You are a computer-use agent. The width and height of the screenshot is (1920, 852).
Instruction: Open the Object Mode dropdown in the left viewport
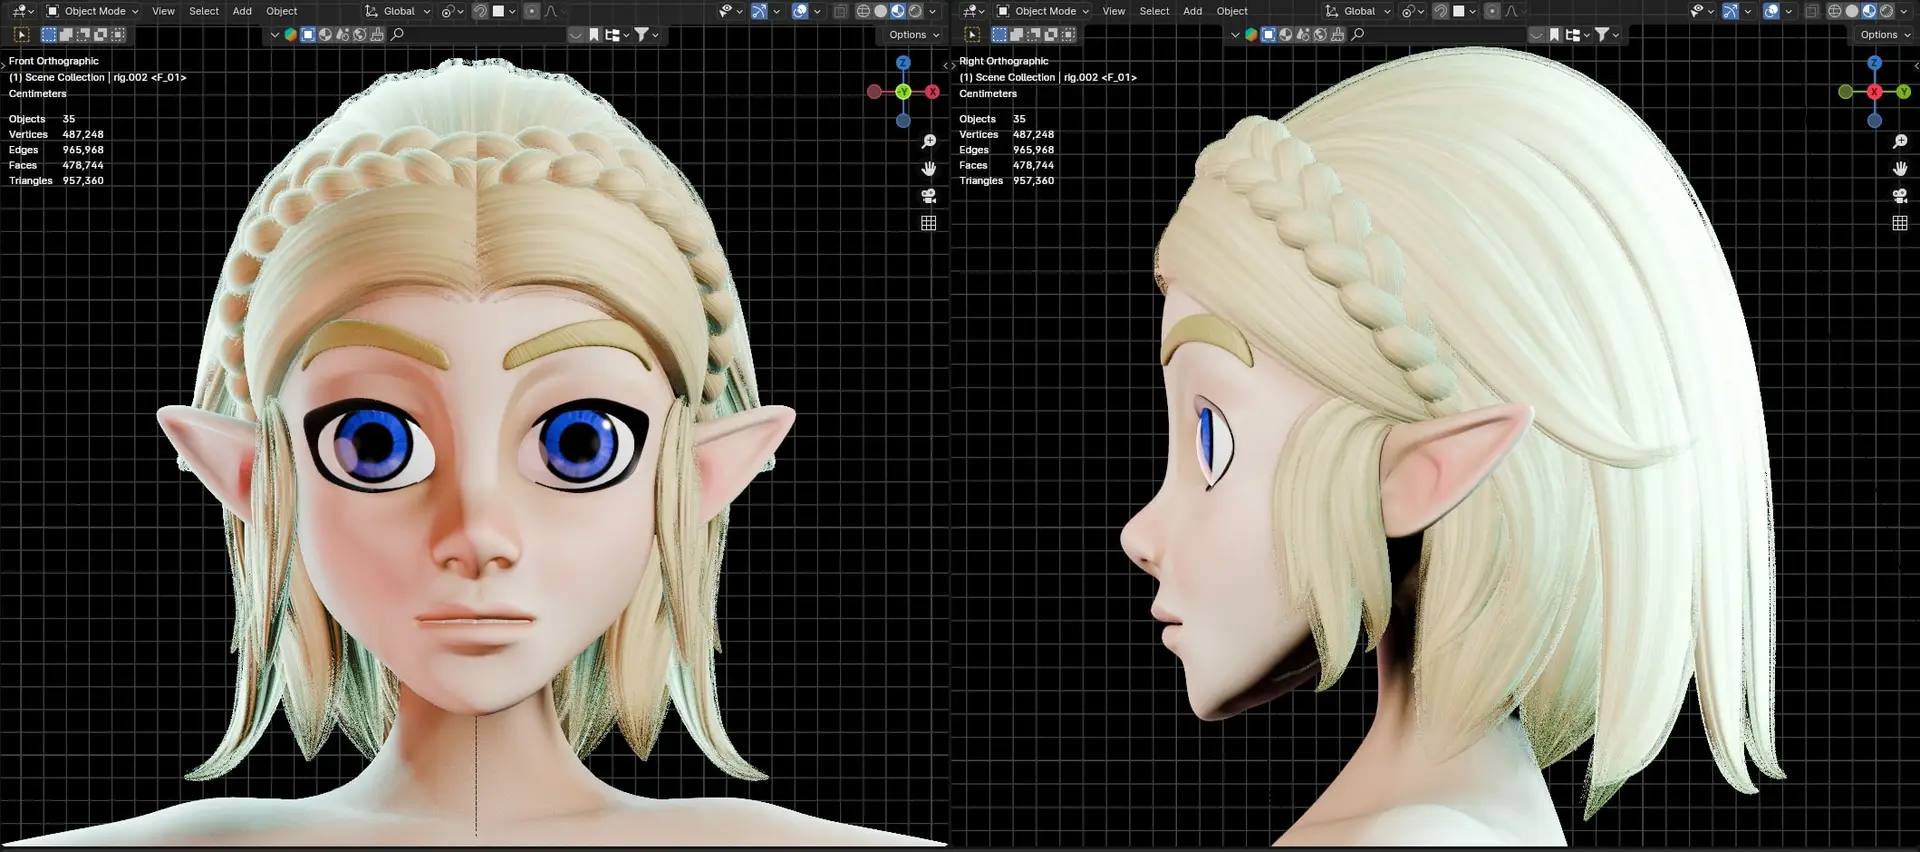click(x=93, y=11)
